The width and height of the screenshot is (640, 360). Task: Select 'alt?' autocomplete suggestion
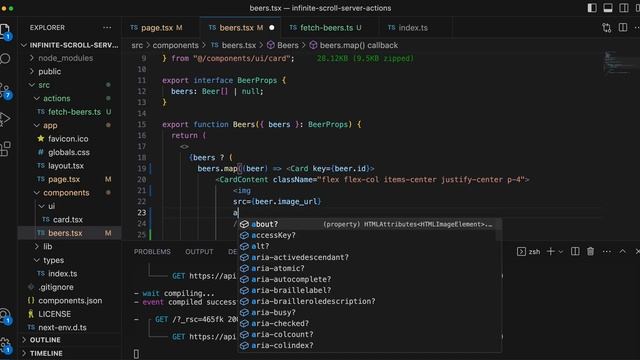click(x=369, y=246)
